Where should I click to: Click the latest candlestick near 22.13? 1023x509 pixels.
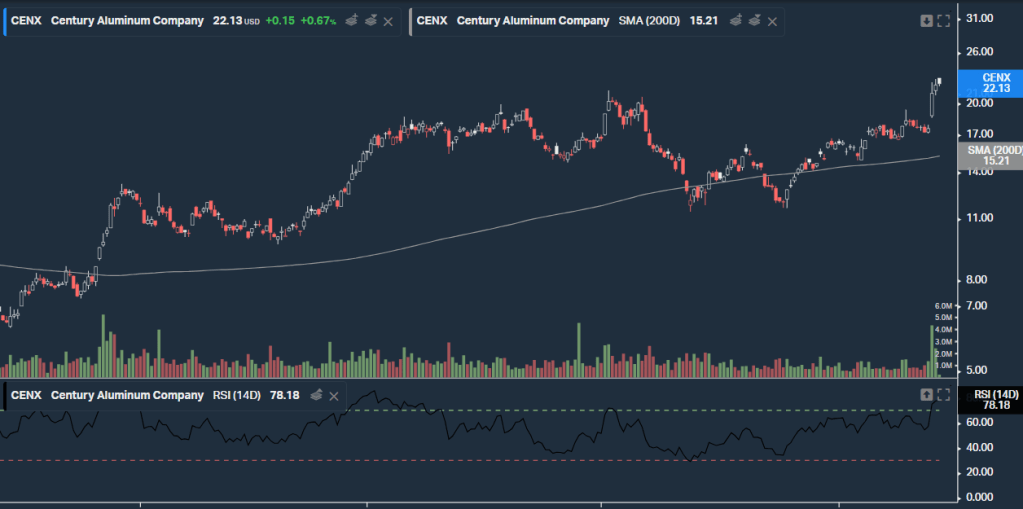[939, 81]
